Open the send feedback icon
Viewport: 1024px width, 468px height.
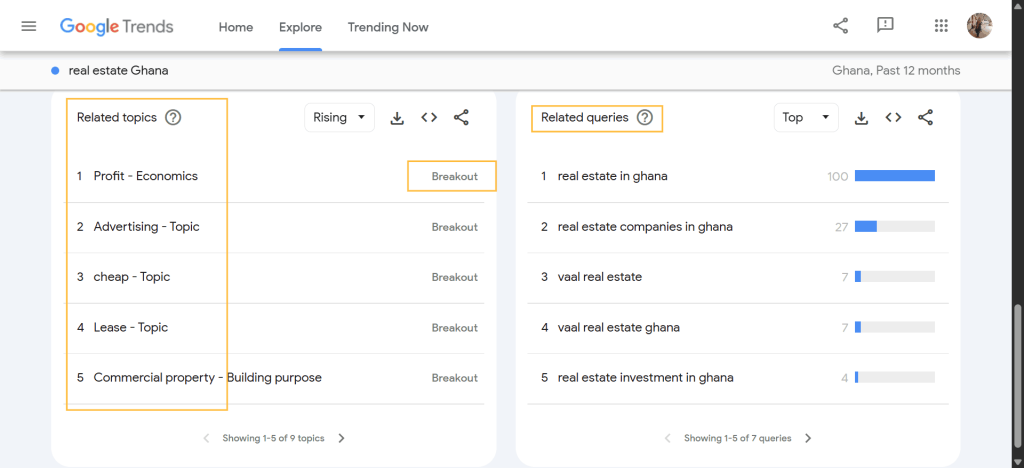[885, 26]
